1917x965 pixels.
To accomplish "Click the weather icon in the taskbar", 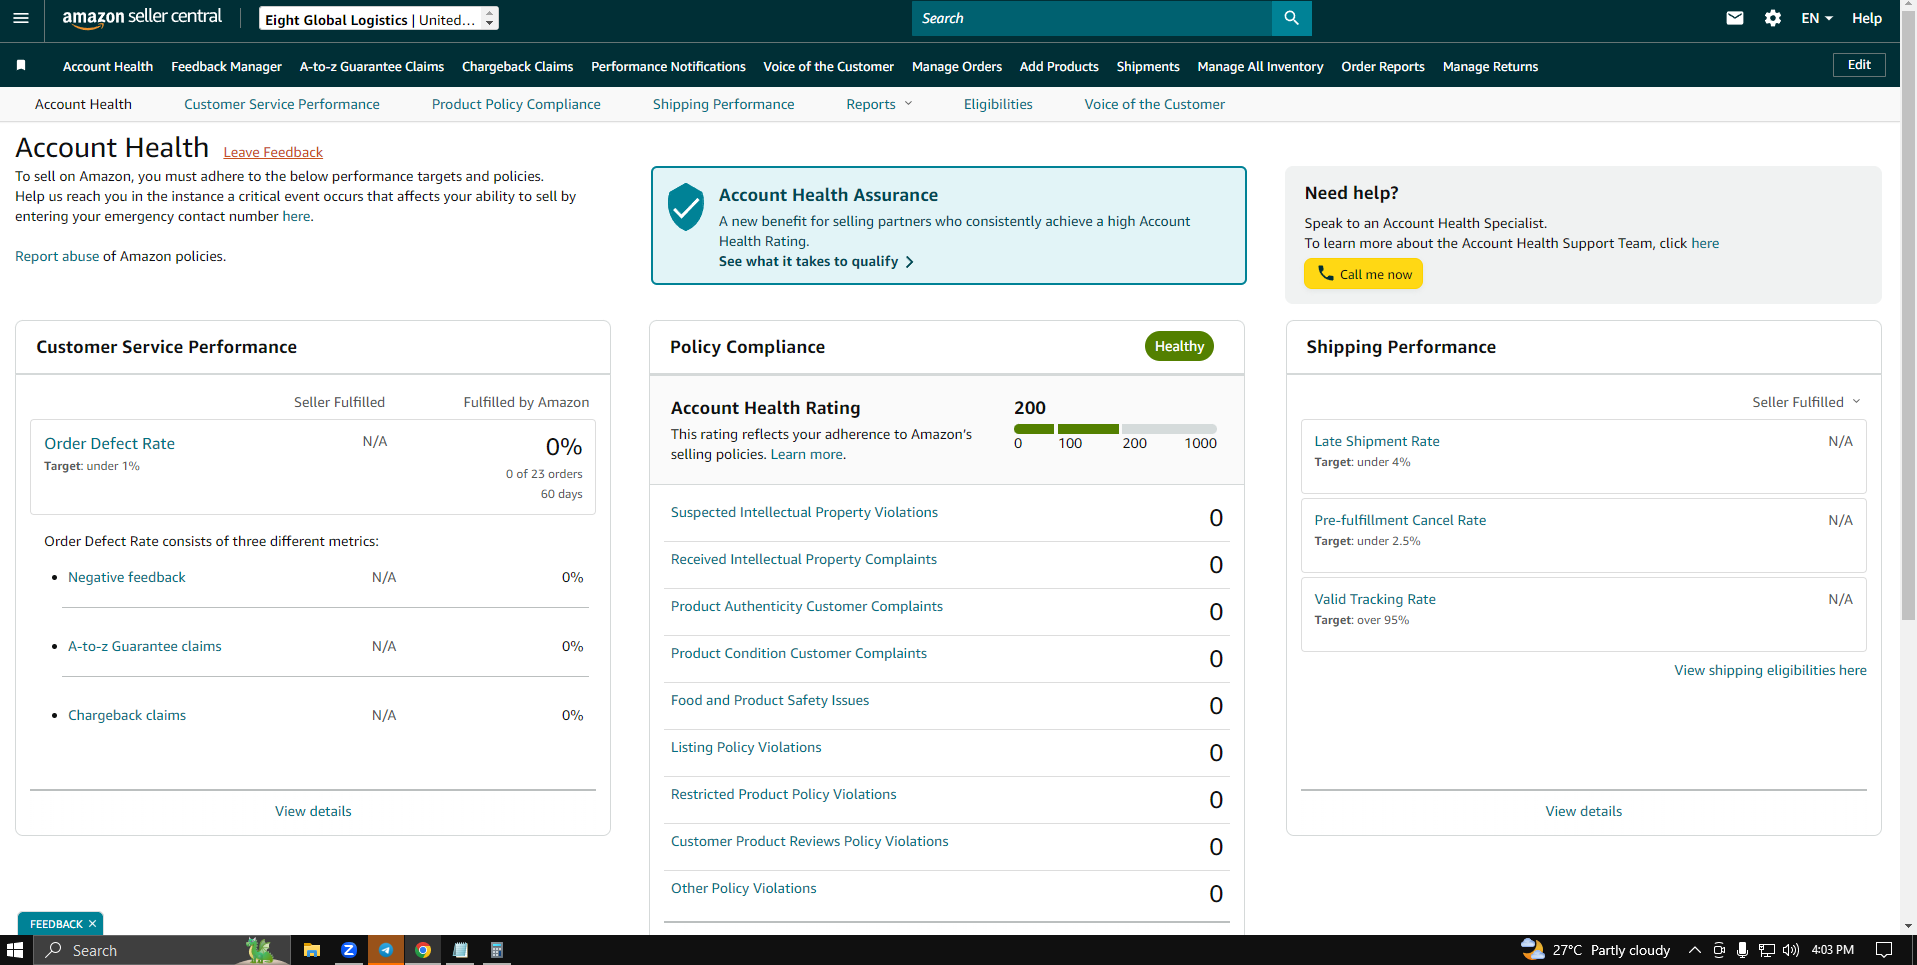I will pyautogui.click(x=1532, y=949).
